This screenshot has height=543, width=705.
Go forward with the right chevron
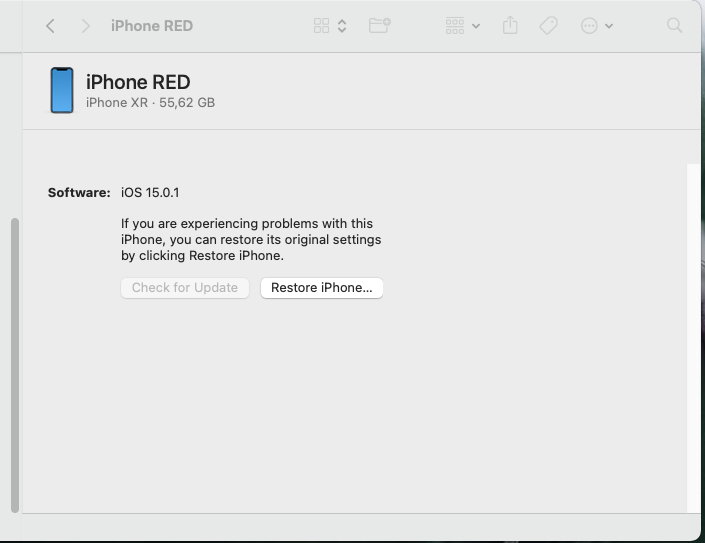[85, 26]
